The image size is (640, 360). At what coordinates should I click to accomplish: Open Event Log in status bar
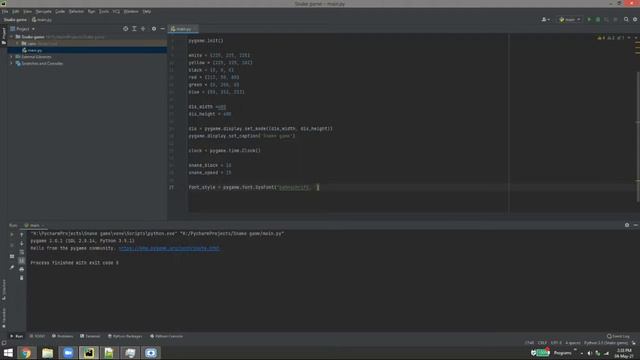tap(618, 336)
